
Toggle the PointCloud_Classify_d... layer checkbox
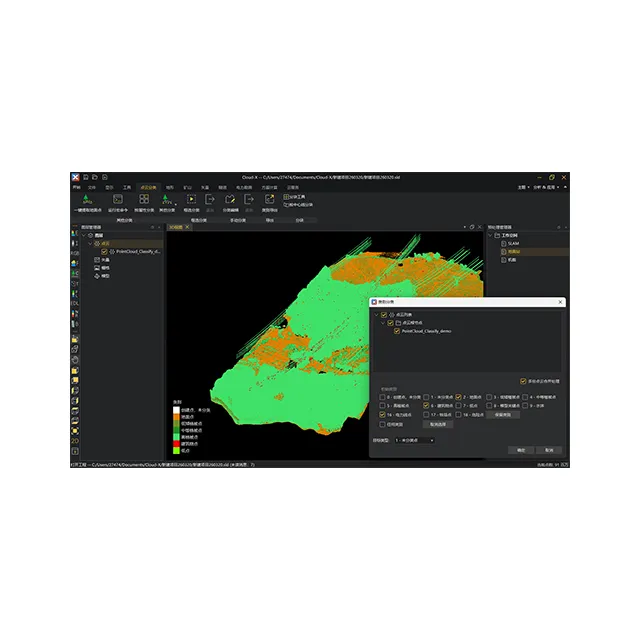click(104, 252)
